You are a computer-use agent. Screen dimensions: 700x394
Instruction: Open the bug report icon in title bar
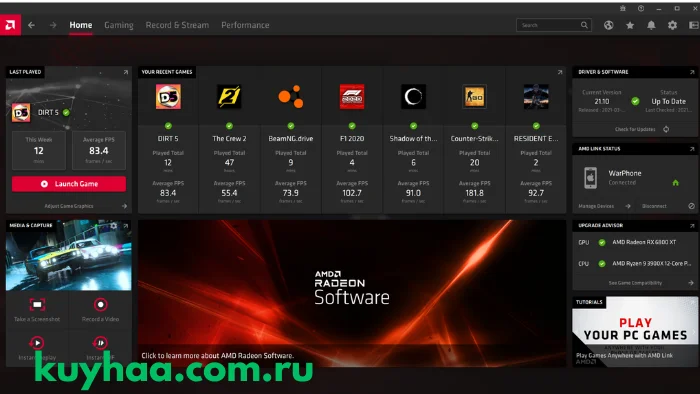[x=623, y=8]
